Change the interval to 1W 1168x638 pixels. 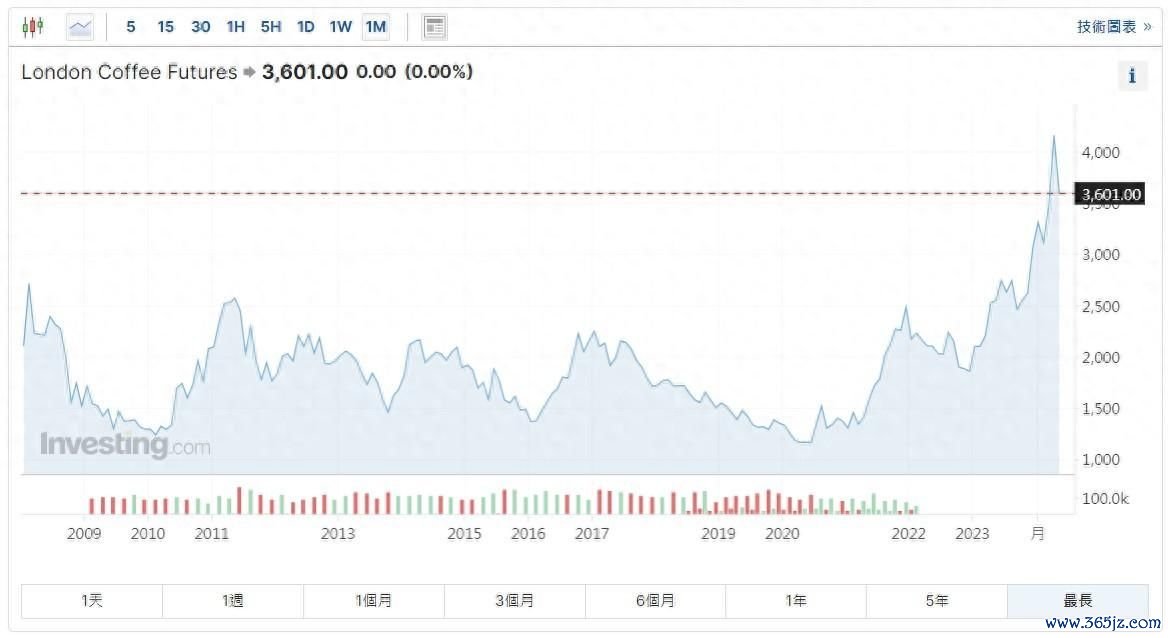tap(341, 27)
